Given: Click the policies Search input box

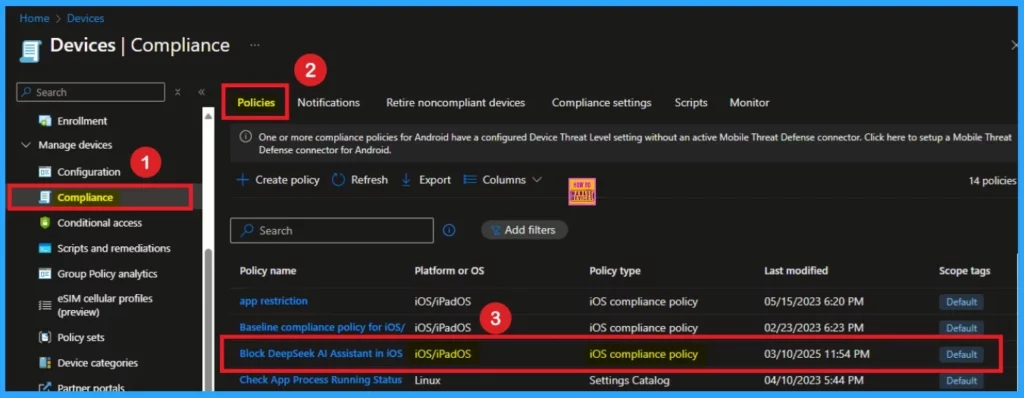Looking at the screenshot, I should (x=332, y=231).
